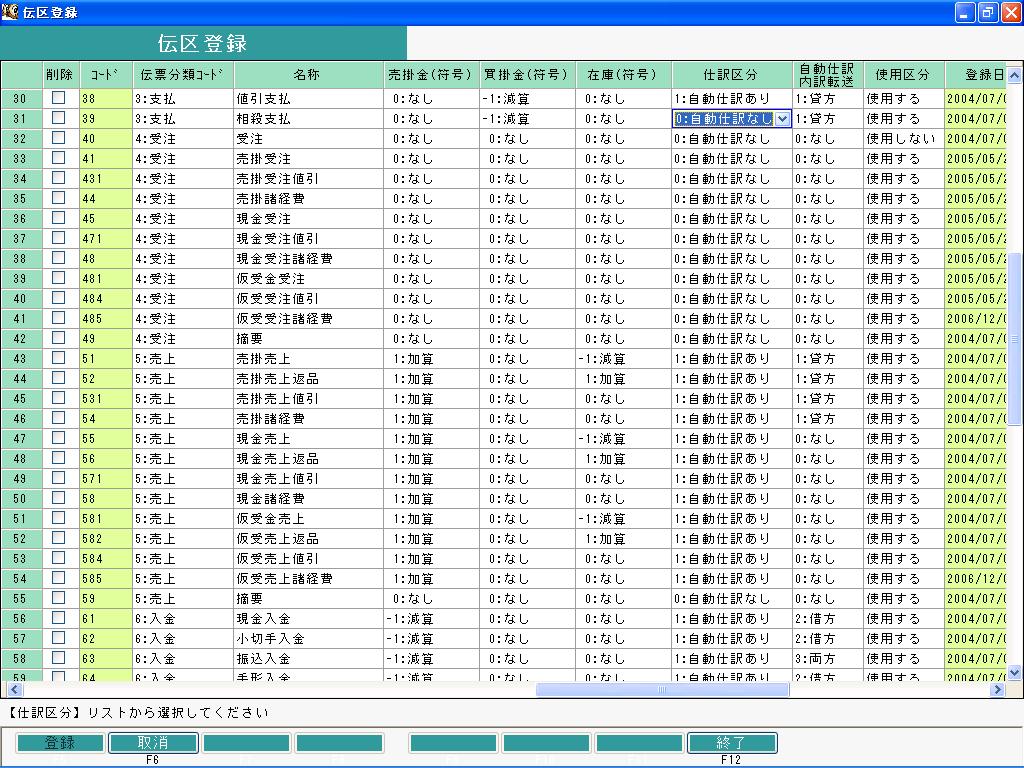
Task: Check the delete box for row 30
Action: coord(59,98)
